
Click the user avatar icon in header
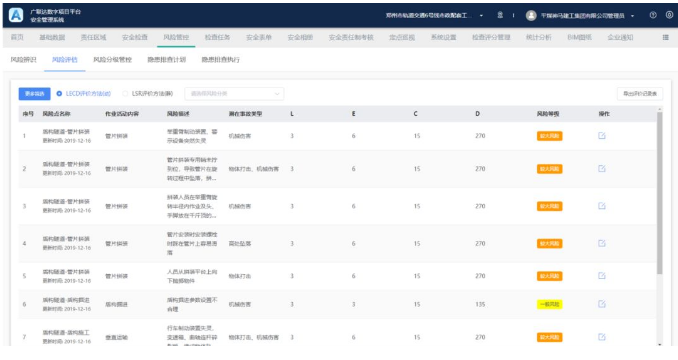point(531,16)
